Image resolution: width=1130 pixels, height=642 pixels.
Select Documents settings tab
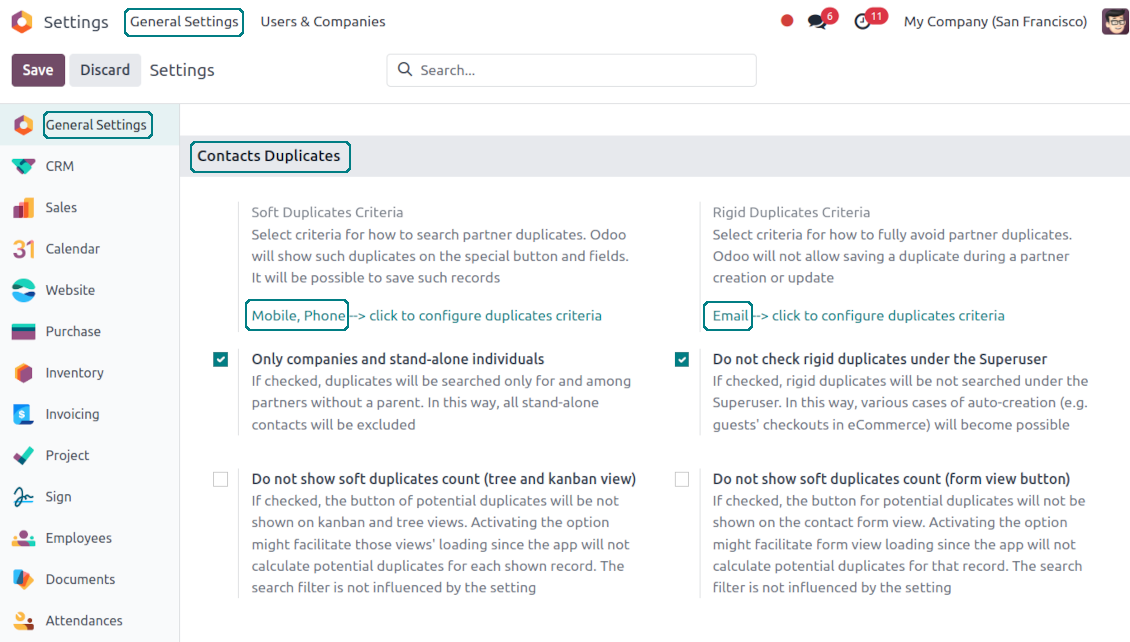point(80,579)
